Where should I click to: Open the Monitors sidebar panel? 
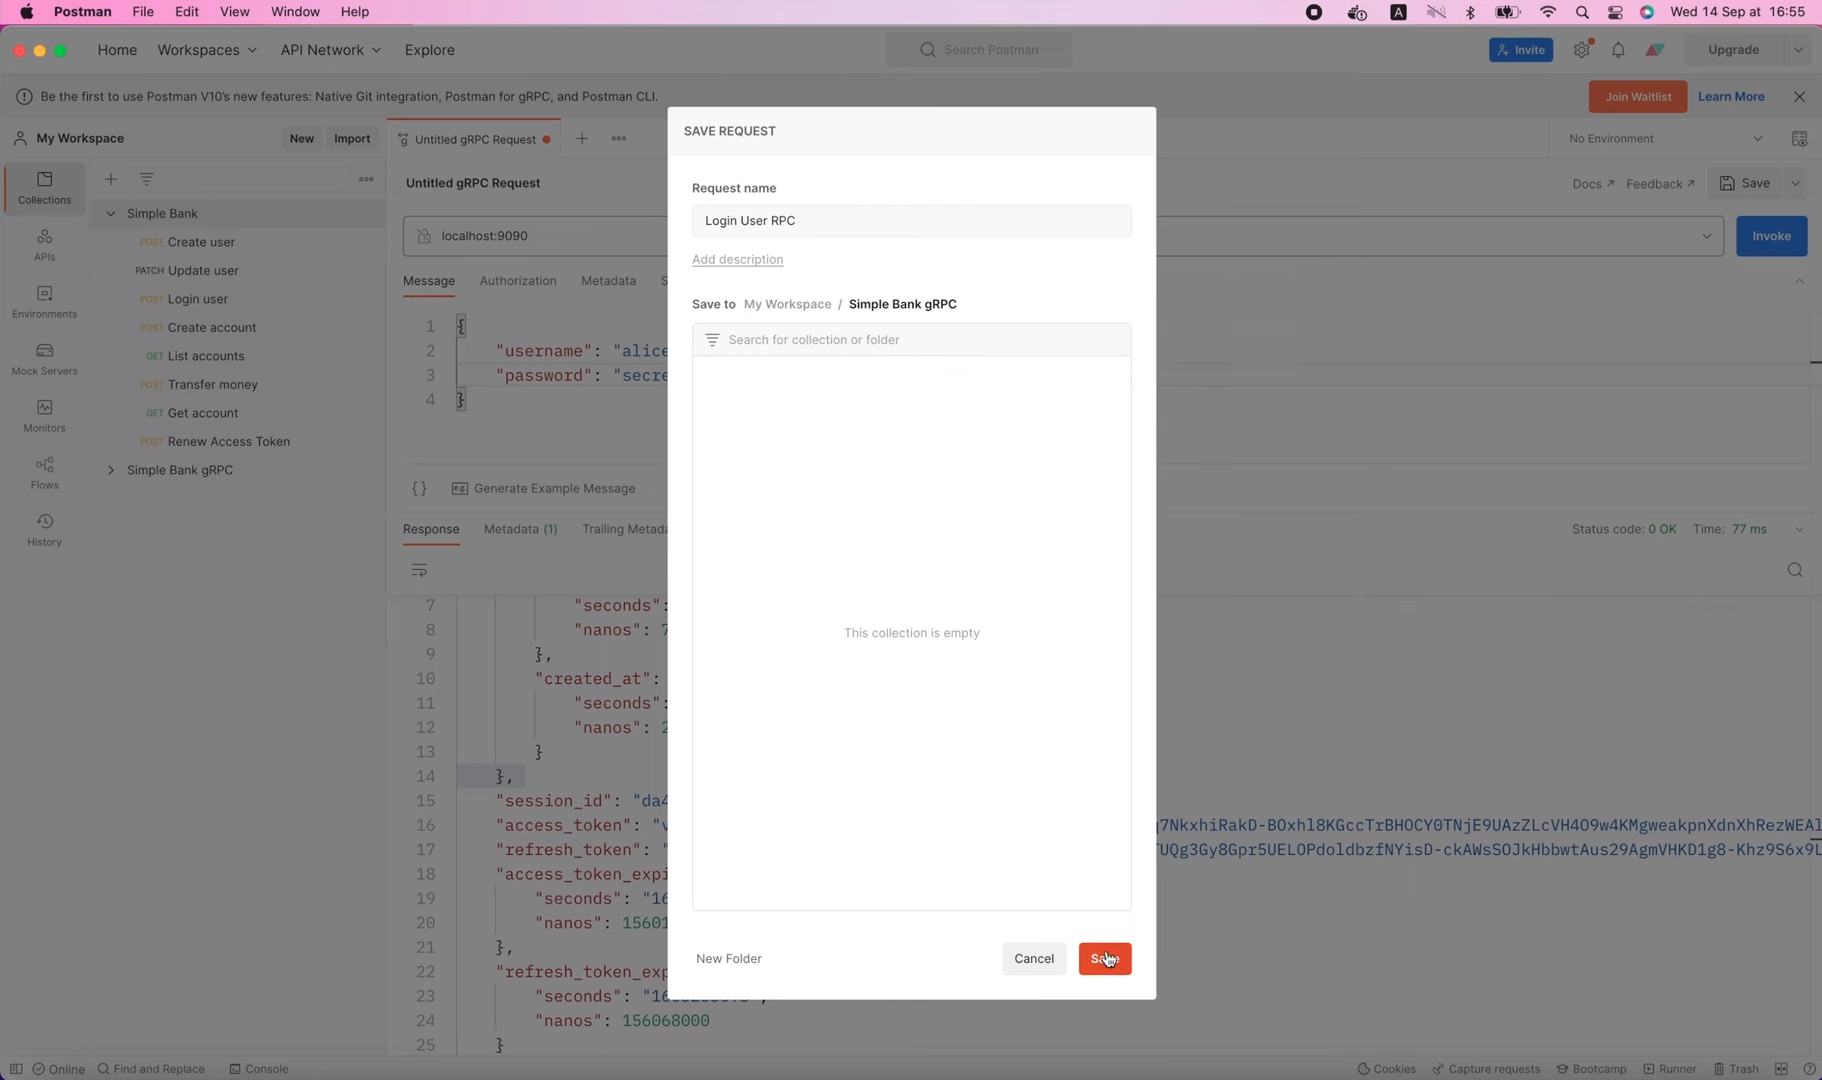[x=44, y=416]
